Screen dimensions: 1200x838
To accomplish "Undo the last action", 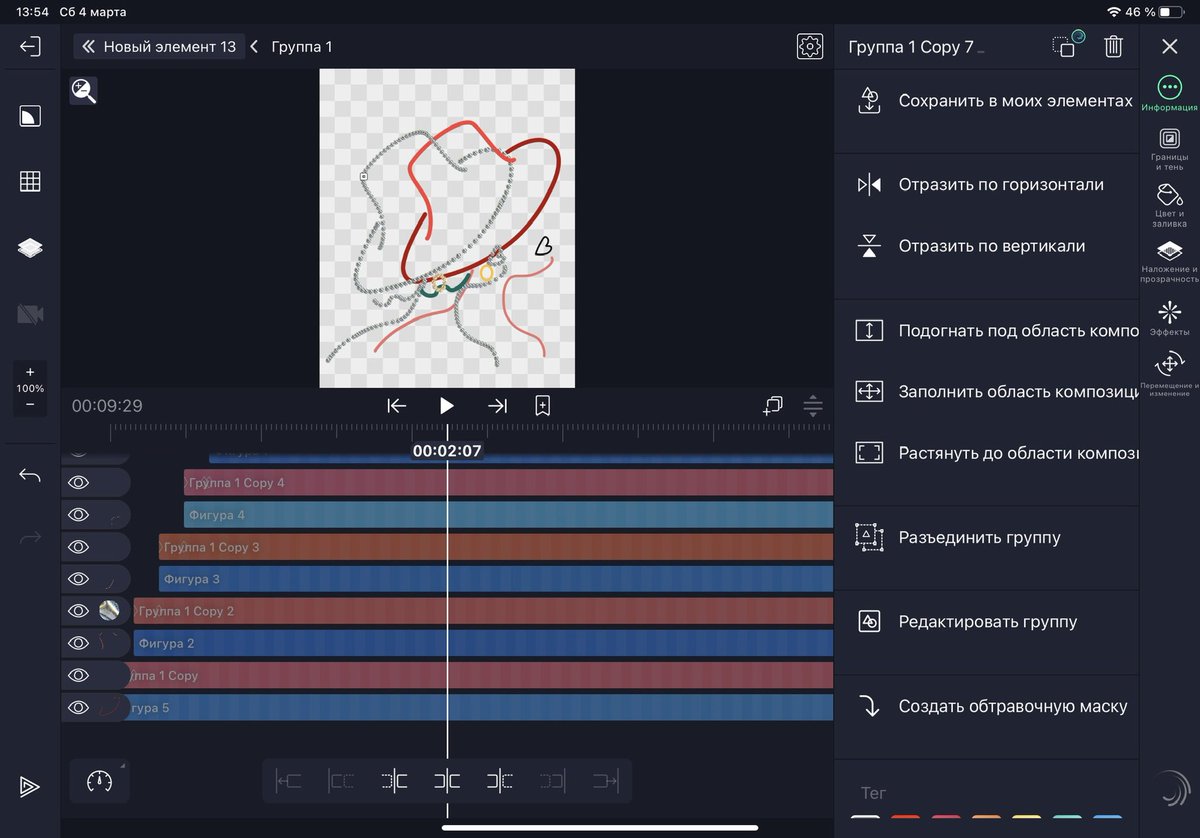I will pyautogui.click(x=30, y=476).
